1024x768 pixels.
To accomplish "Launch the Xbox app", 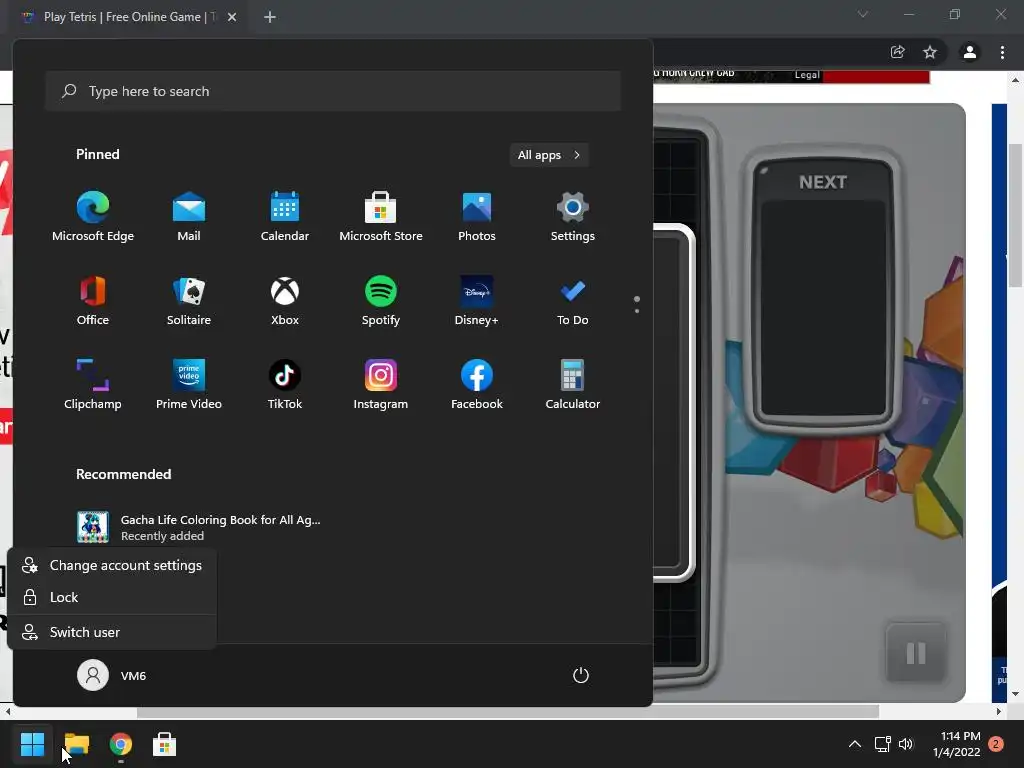I will point(285,301).
